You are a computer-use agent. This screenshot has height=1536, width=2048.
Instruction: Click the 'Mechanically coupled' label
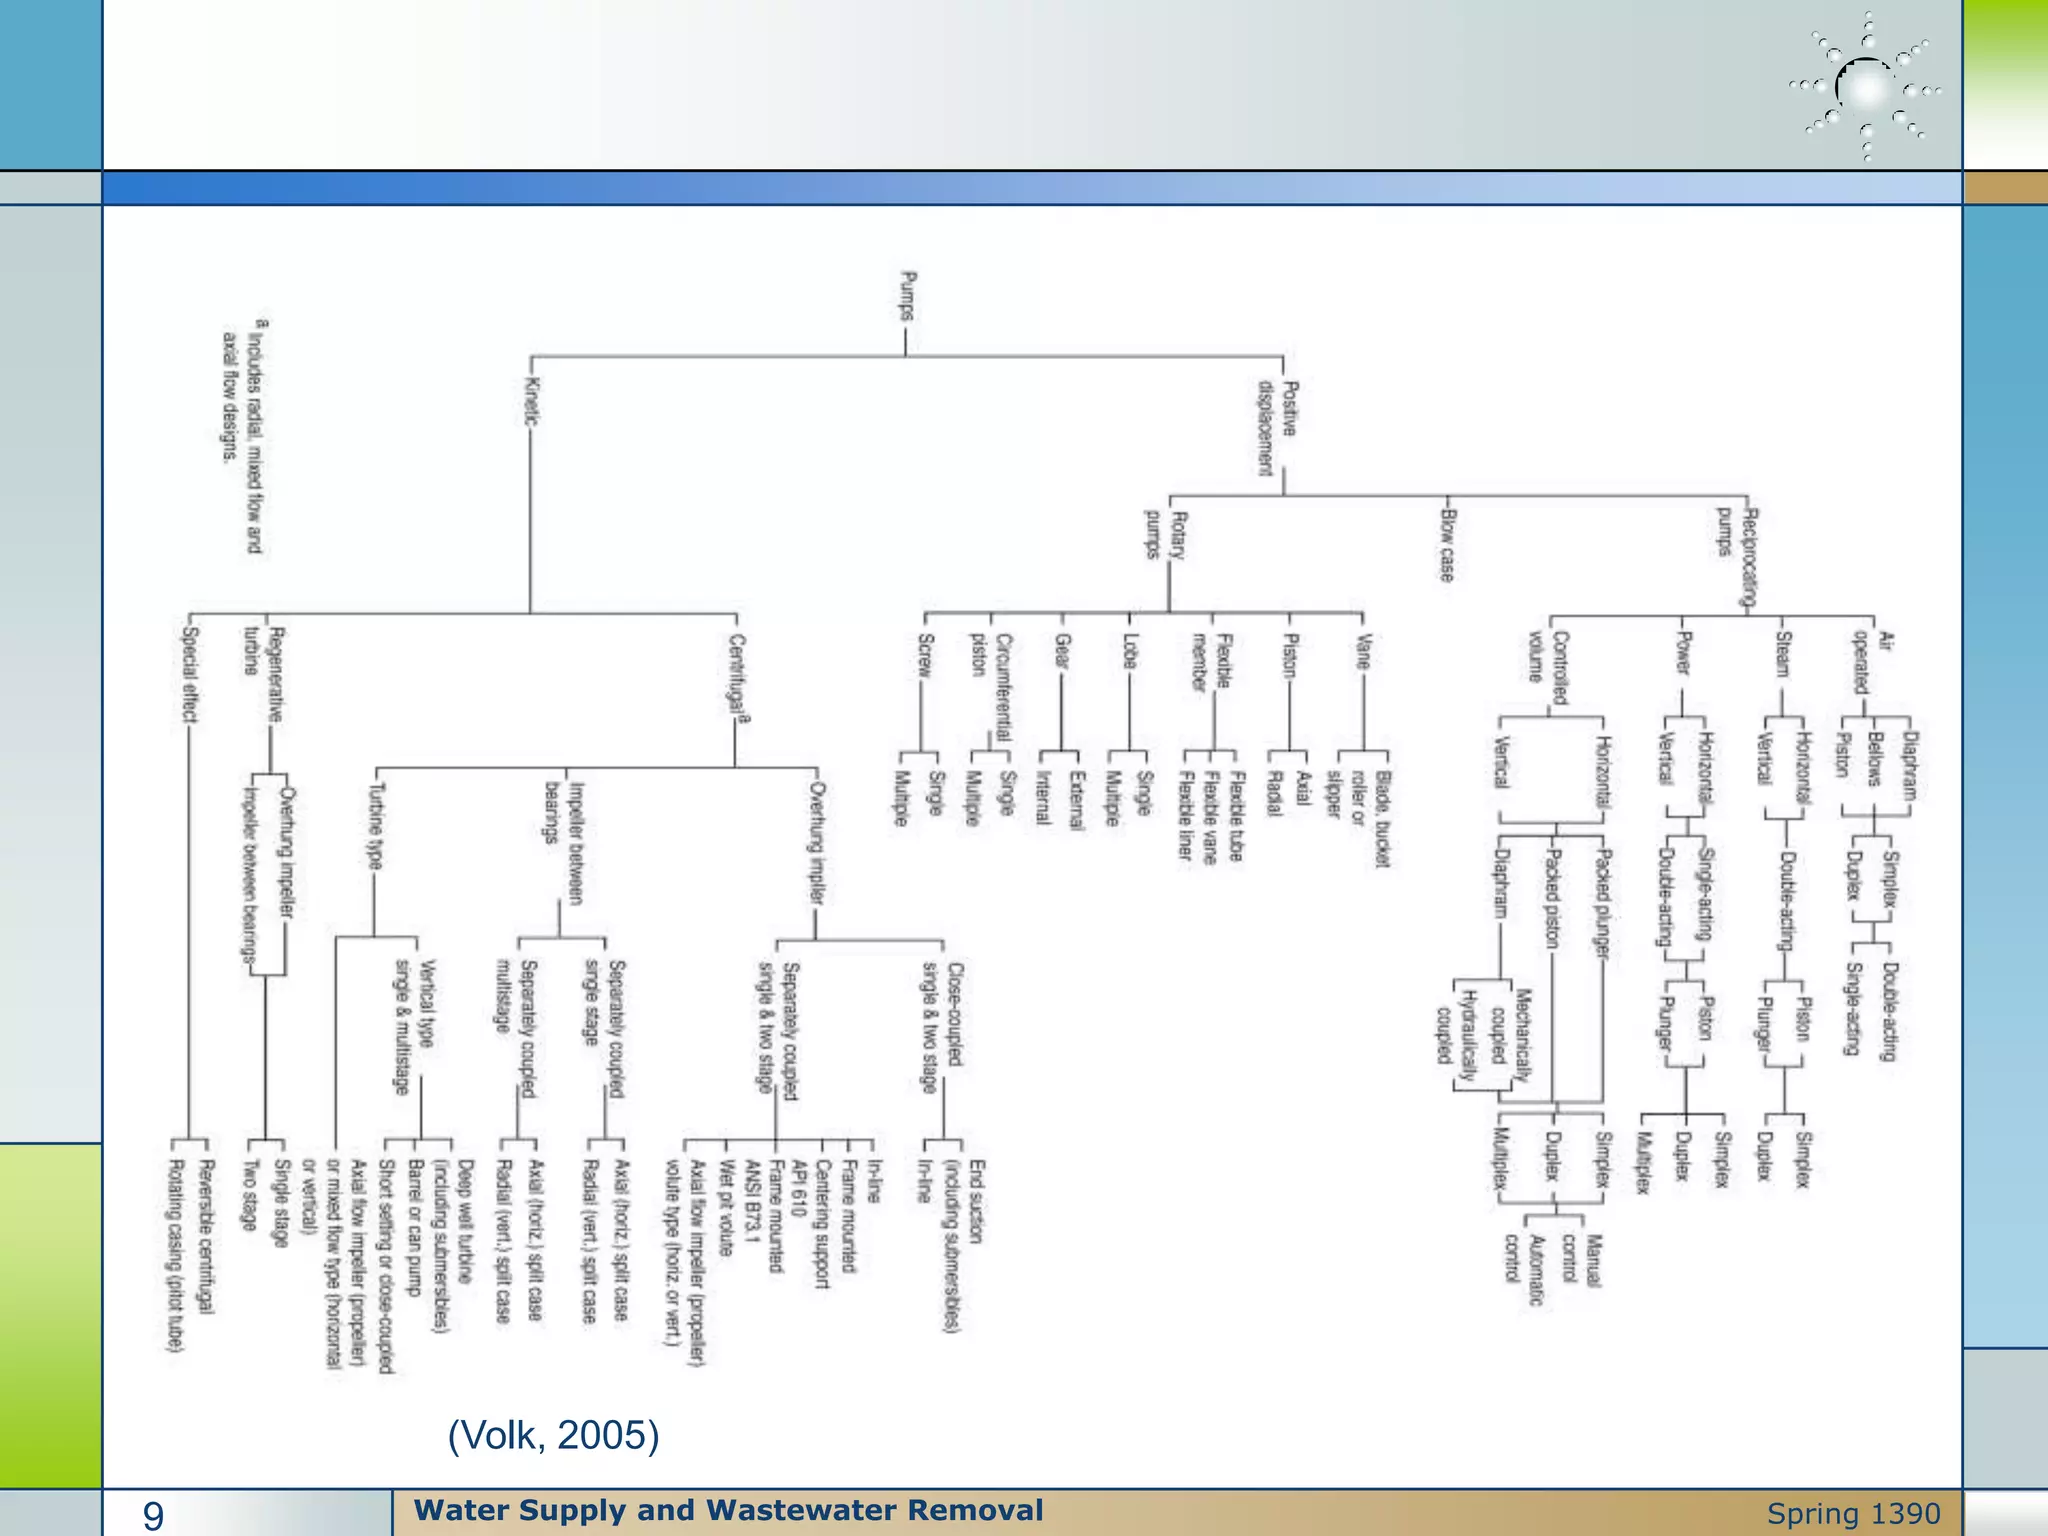coord(1511,1035)
